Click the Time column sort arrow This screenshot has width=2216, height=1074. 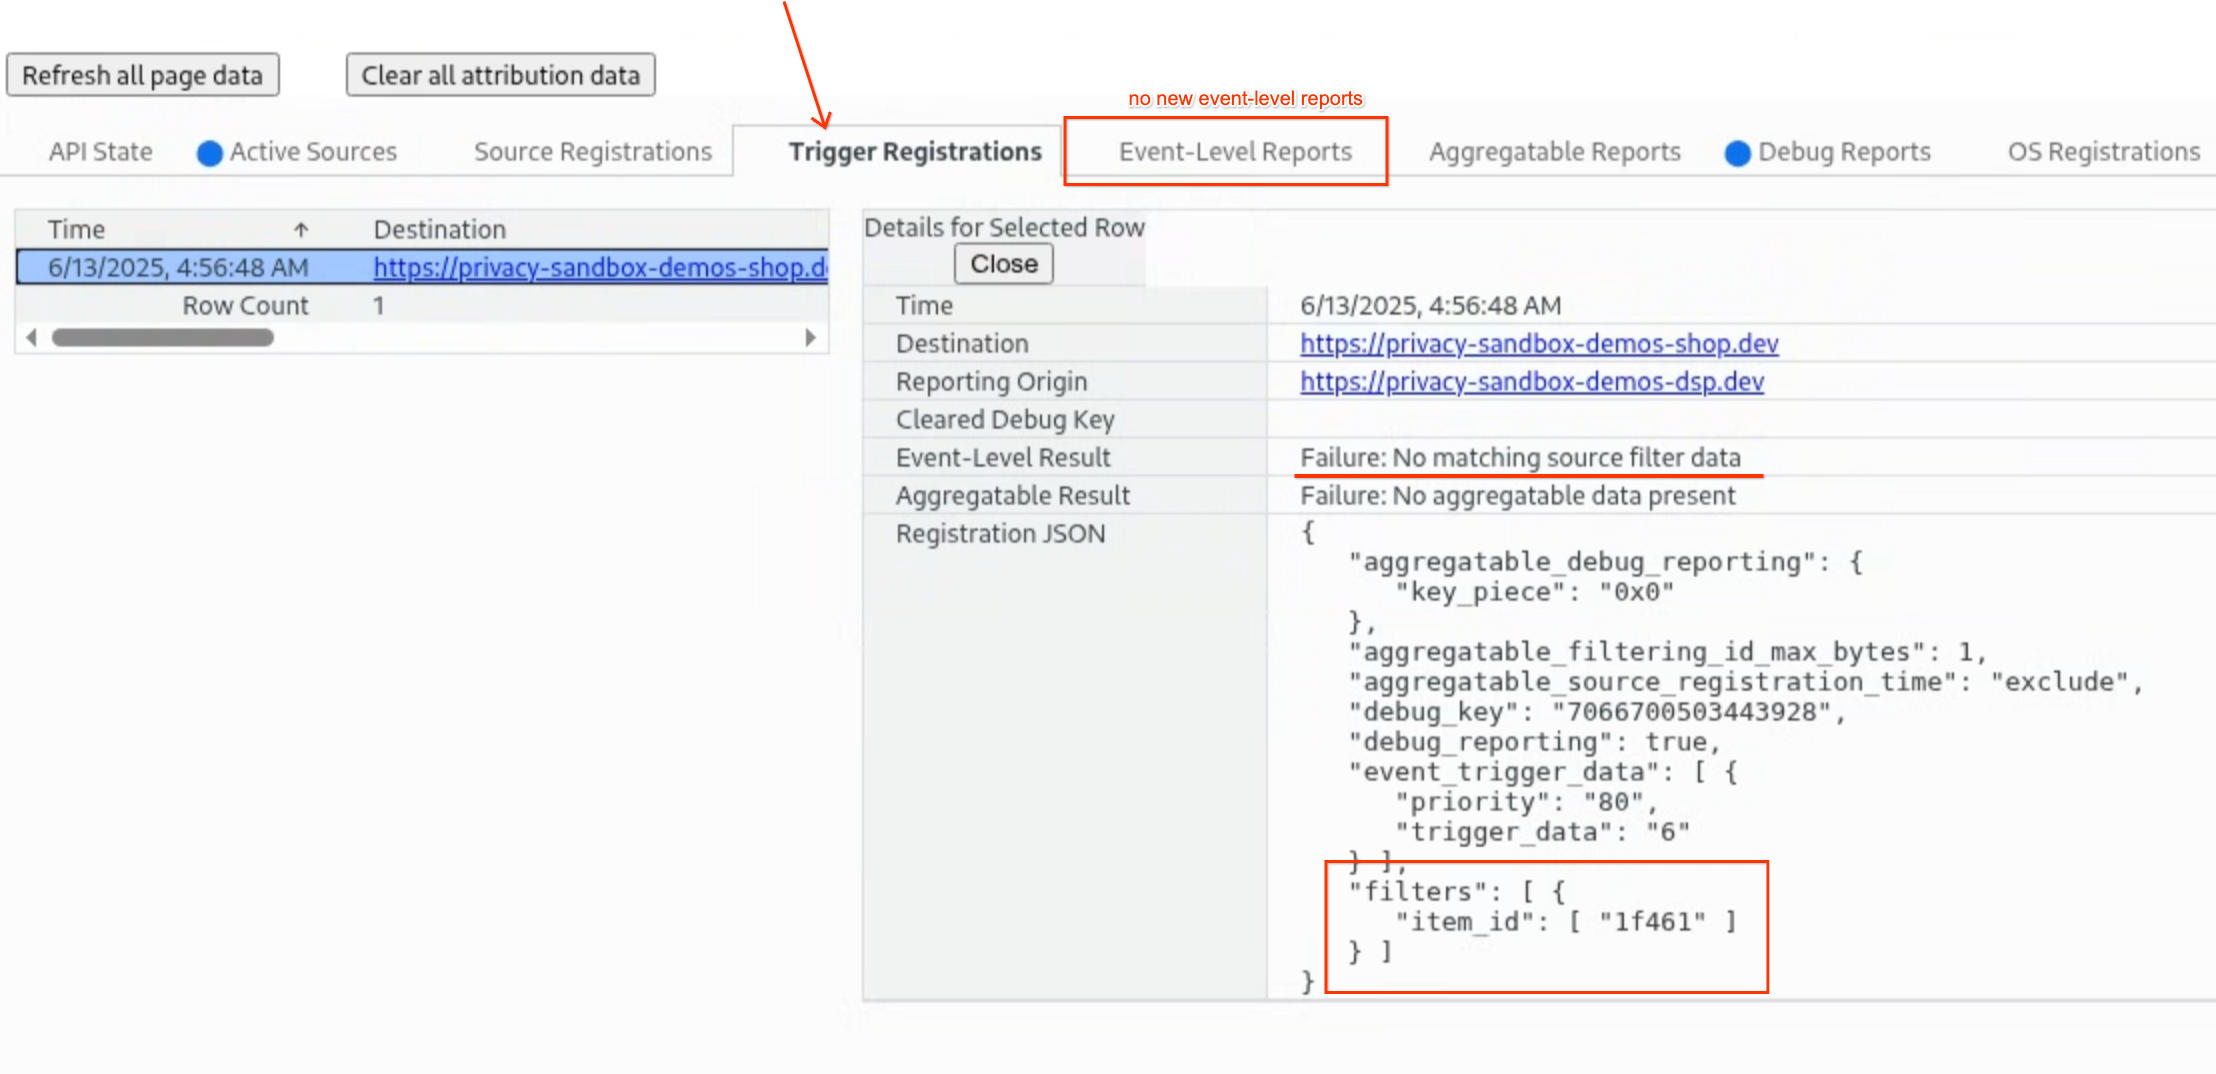300,230
